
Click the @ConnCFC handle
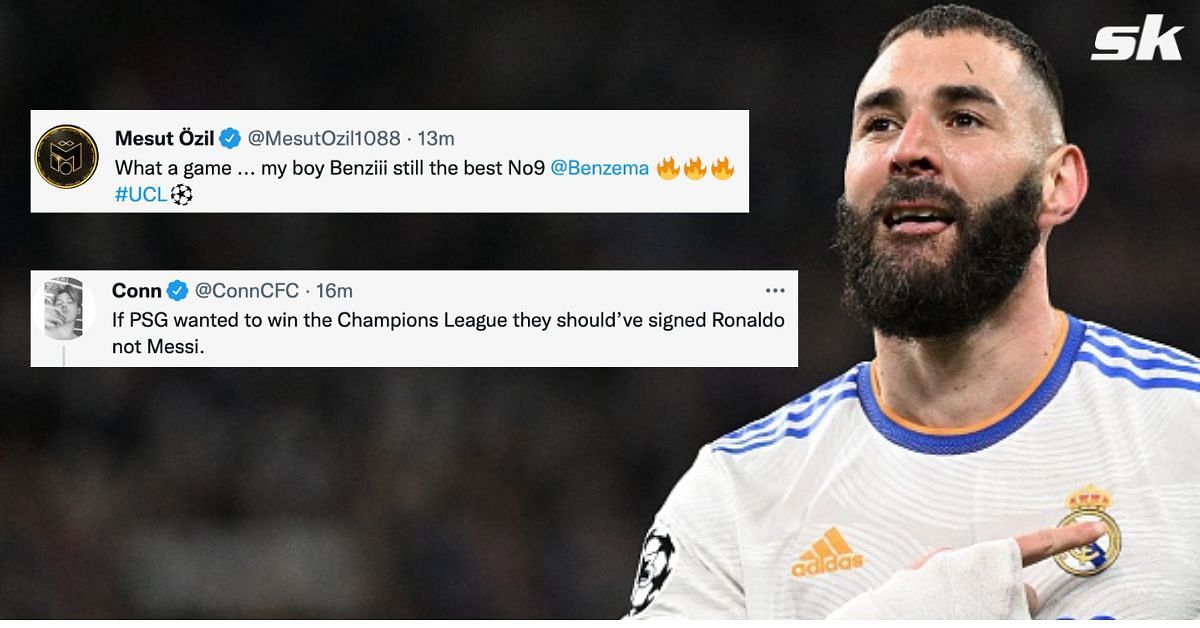245,291
